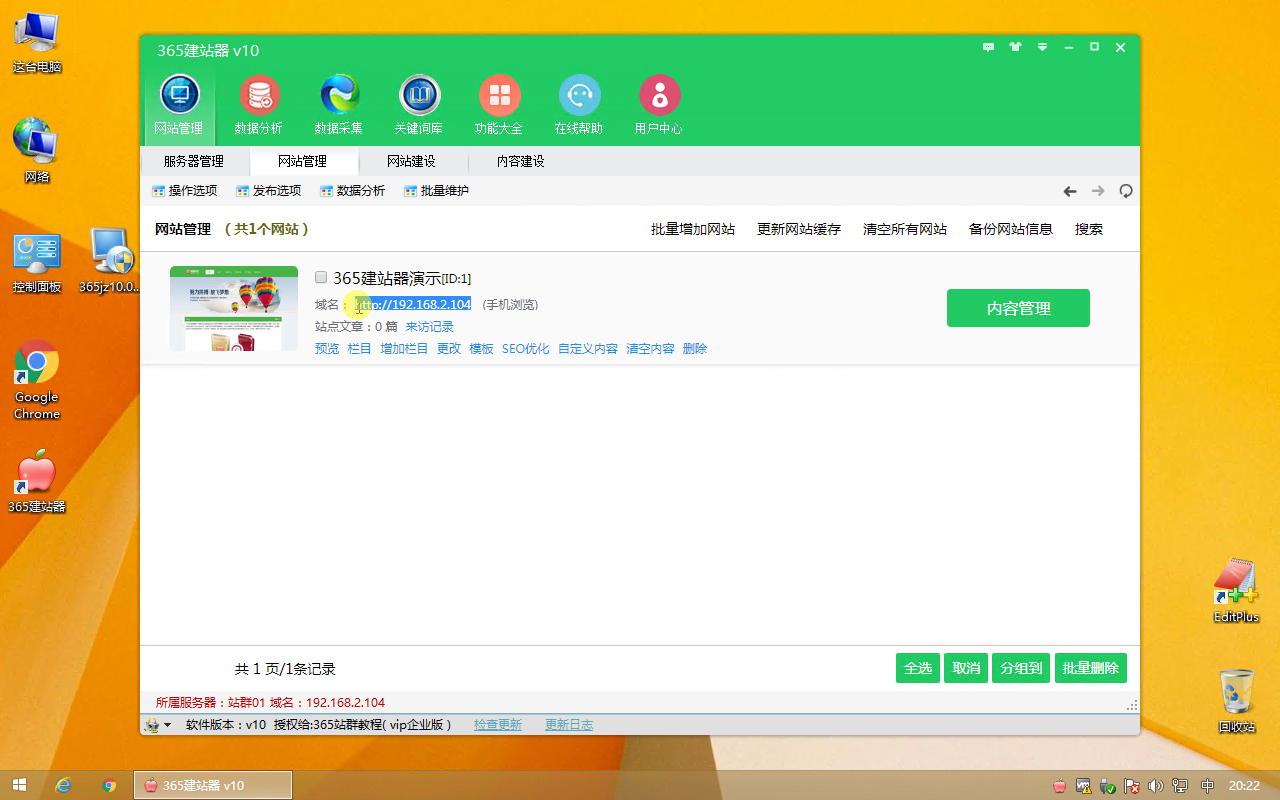Click the 所属服务器 站群01 status text
This screenshot has height=800, width=1280.
(210, 702)
